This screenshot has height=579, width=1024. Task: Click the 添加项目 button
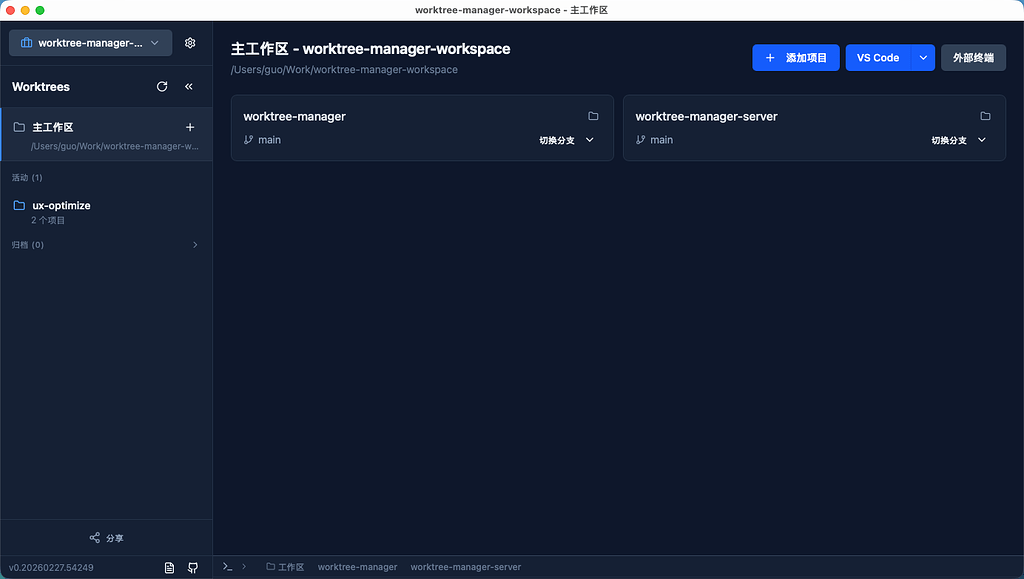point(796,57)
